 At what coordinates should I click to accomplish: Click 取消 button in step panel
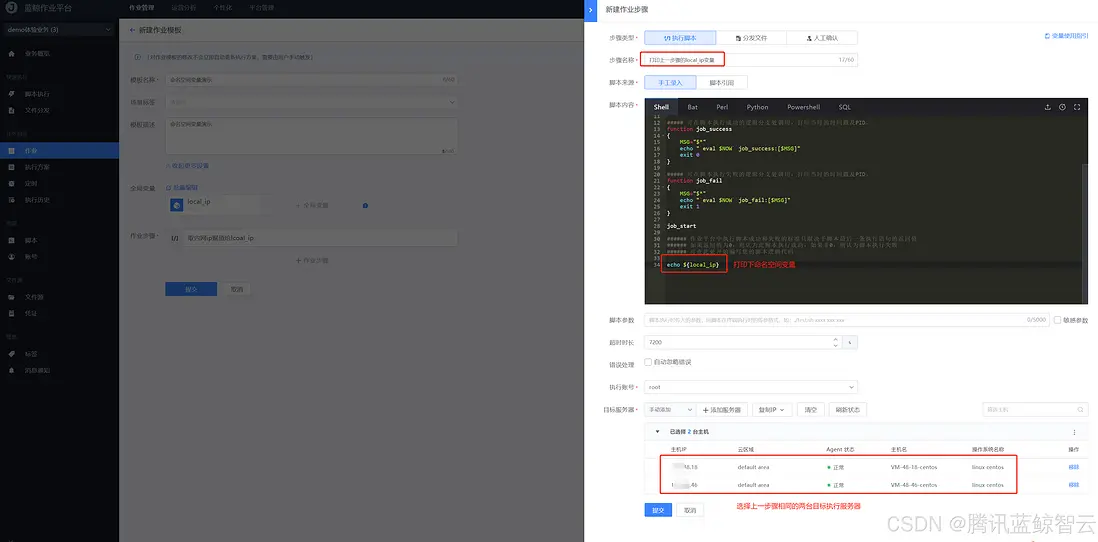690,510
